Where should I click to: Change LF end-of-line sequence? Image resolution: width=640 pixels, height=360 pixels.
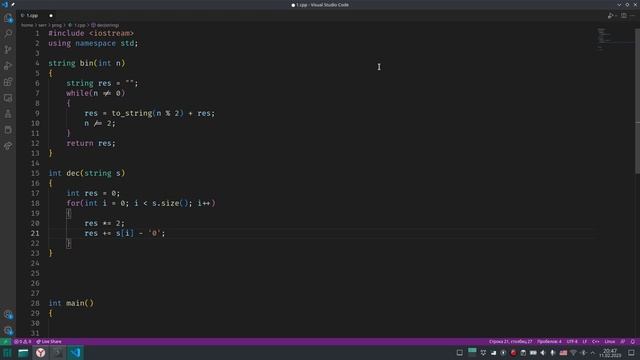(584, 342)
